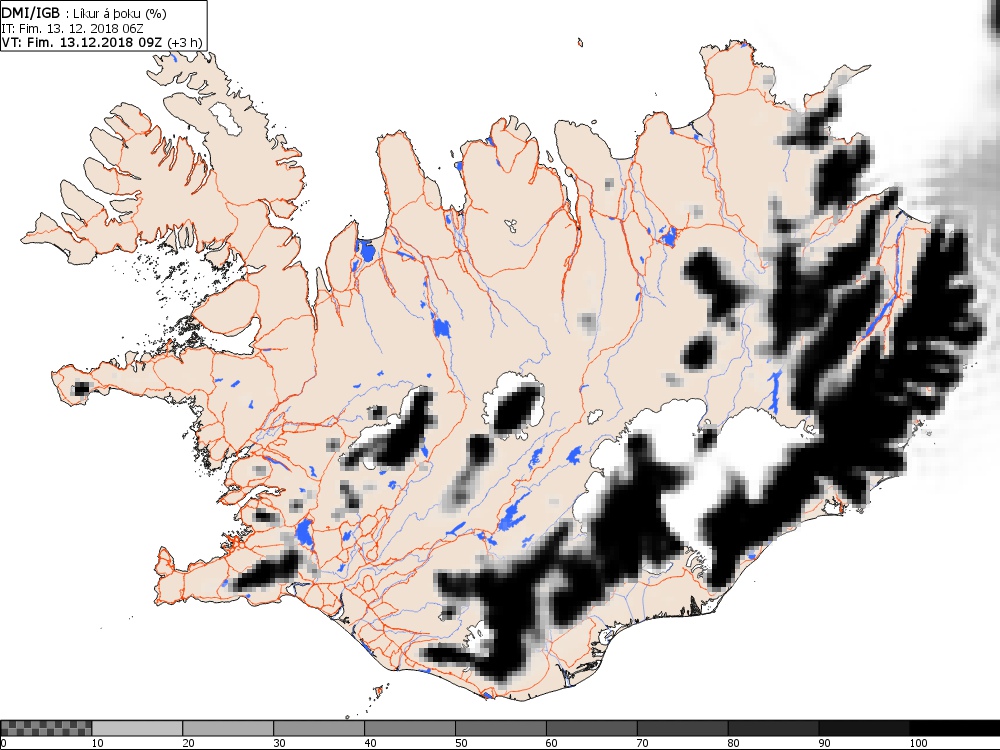Click the legend label "100"
The image size is (1000, 750).
[918, 743]
